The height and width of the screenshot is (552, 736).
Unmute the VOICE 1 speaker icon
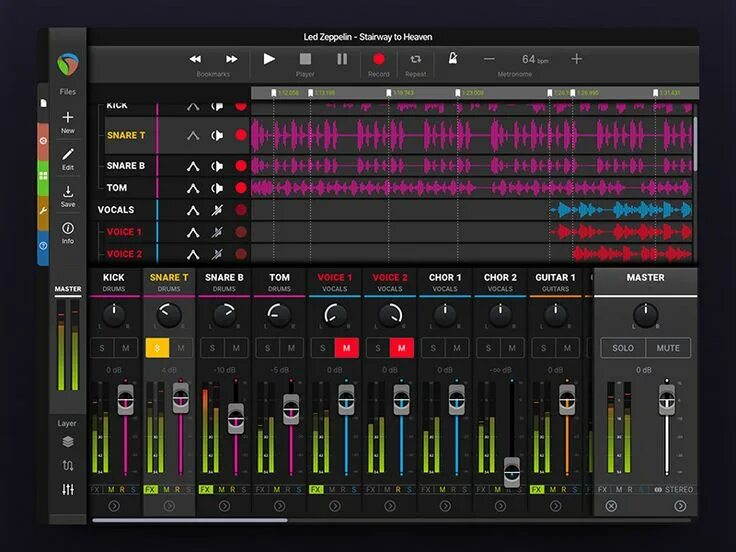pos(217,232)
